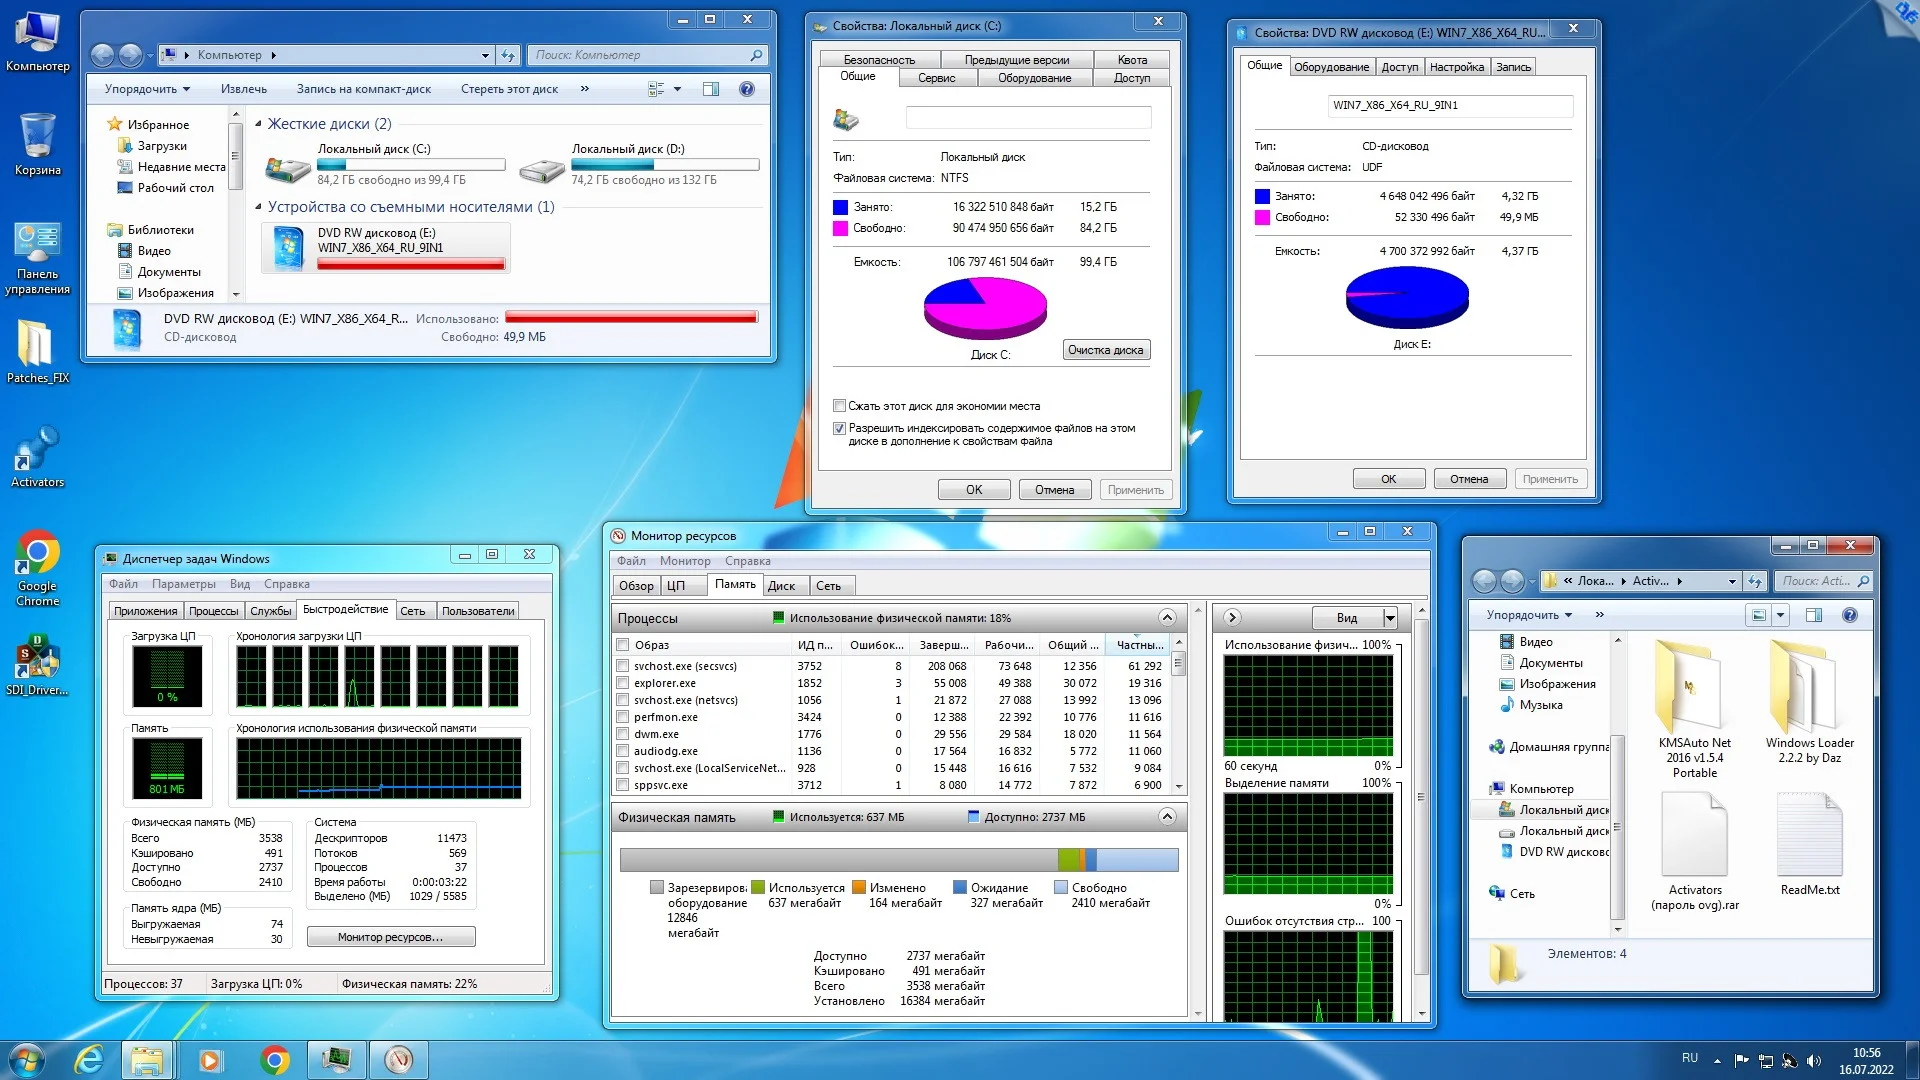Collapse the Жесткие диски group

click(258, 124)
